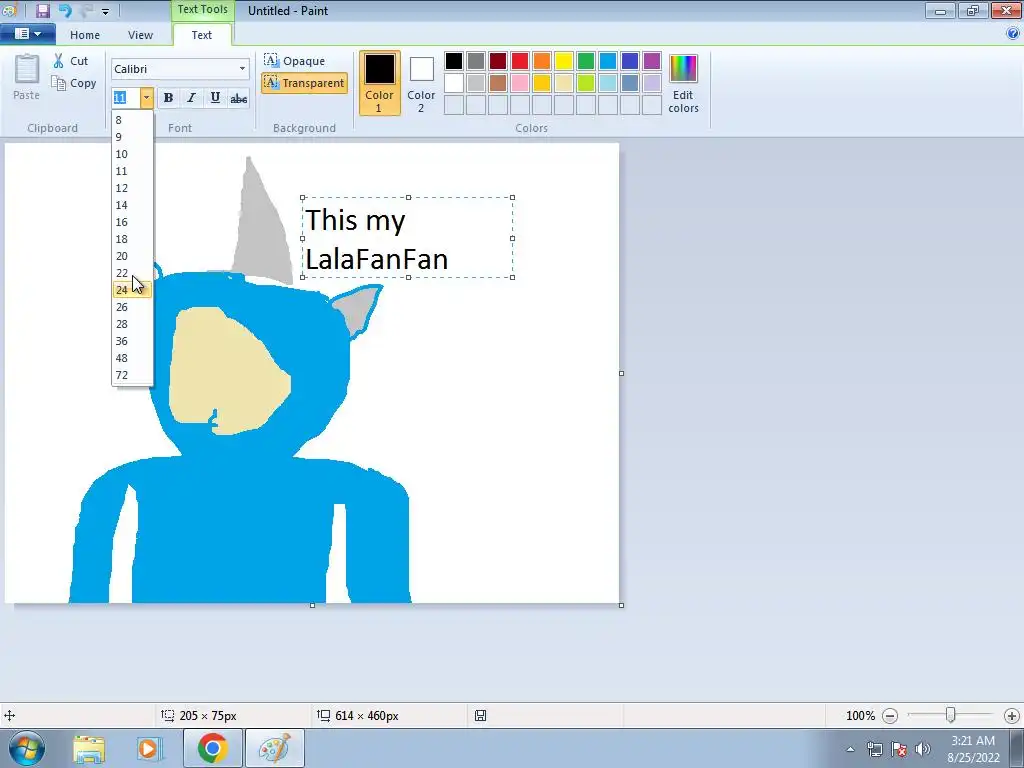Choose font size 36 from list
The height and width of the screenshot is (768, 1024).
click(x=133, y=341)
